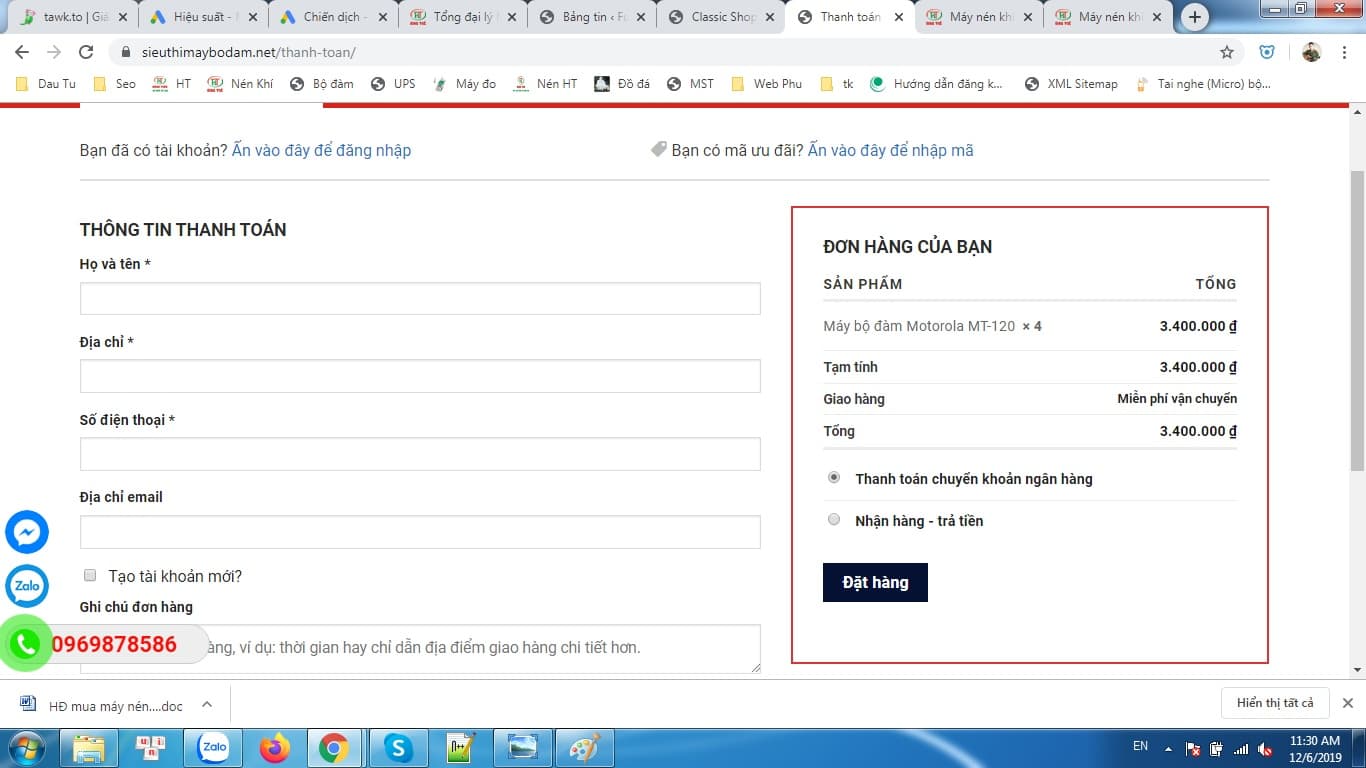Click the Zalo chat floating icon
Image resolution: width=1366 pixels, height=768 pixels.
click(x=27, y=586)
